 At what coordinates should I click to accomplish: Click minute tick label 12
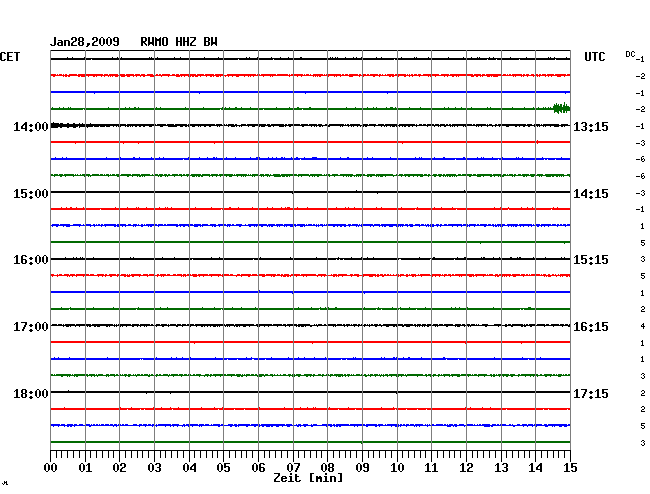(x=466, y=468)
